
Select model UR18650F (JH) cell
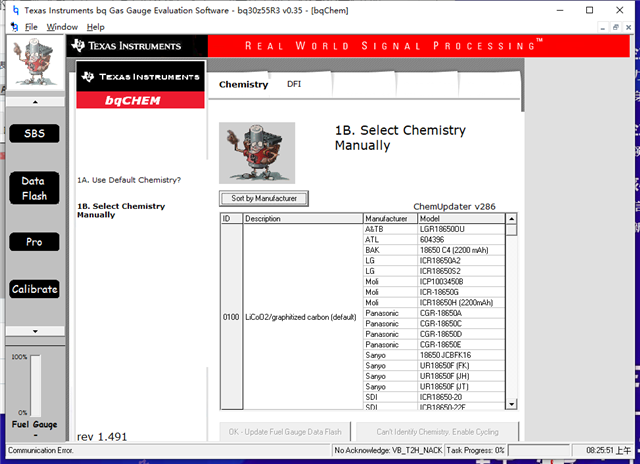(462, 376)
